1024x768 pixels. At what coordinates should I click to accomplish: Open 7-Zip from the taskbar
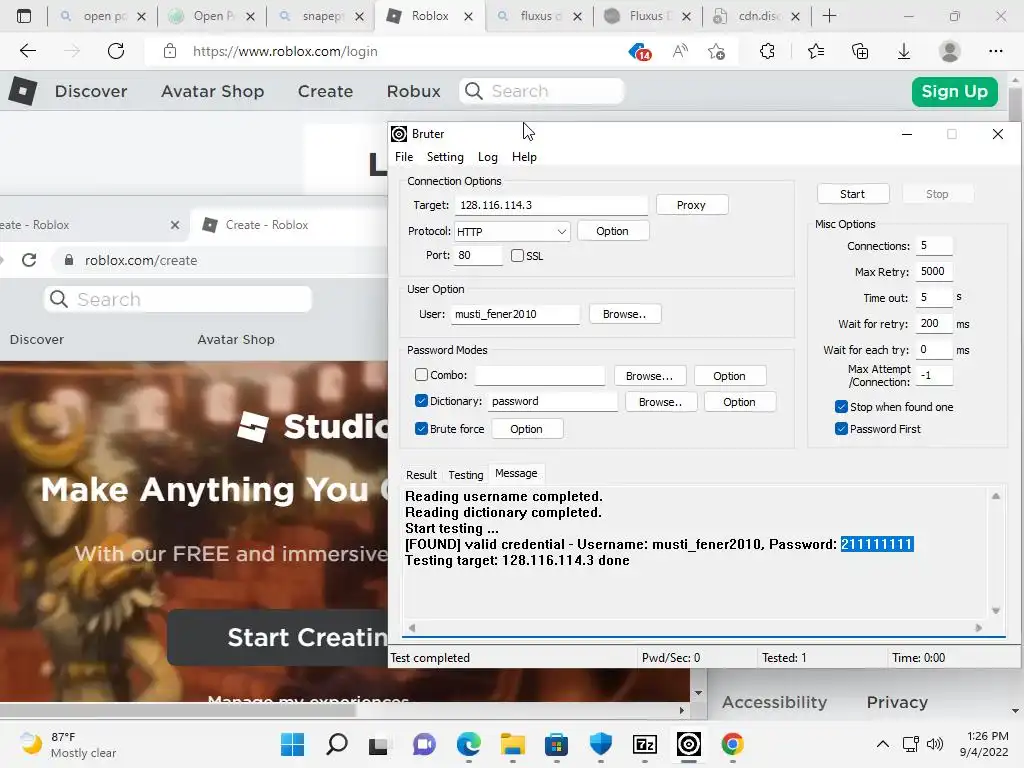coord(645,744)
